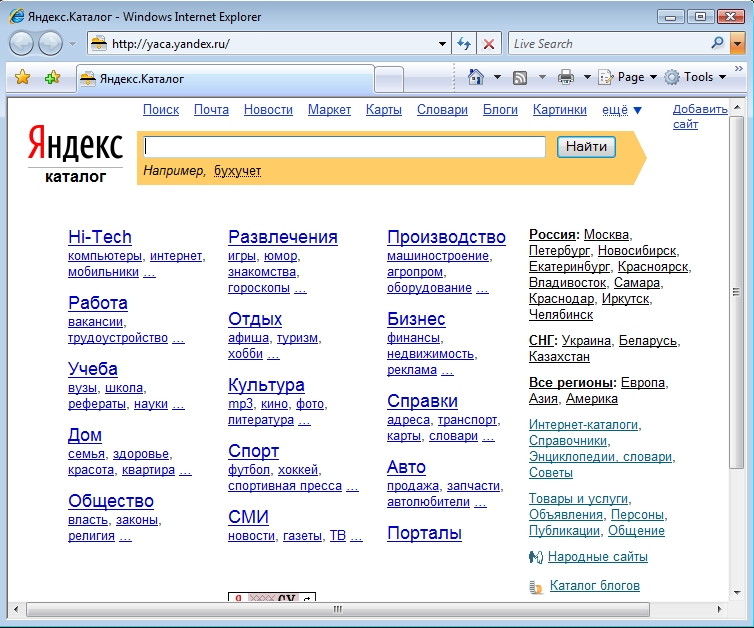Open feeds dropdown arrow
The height and width of the screenshot is (628, 754).
(x=542, y=77)
